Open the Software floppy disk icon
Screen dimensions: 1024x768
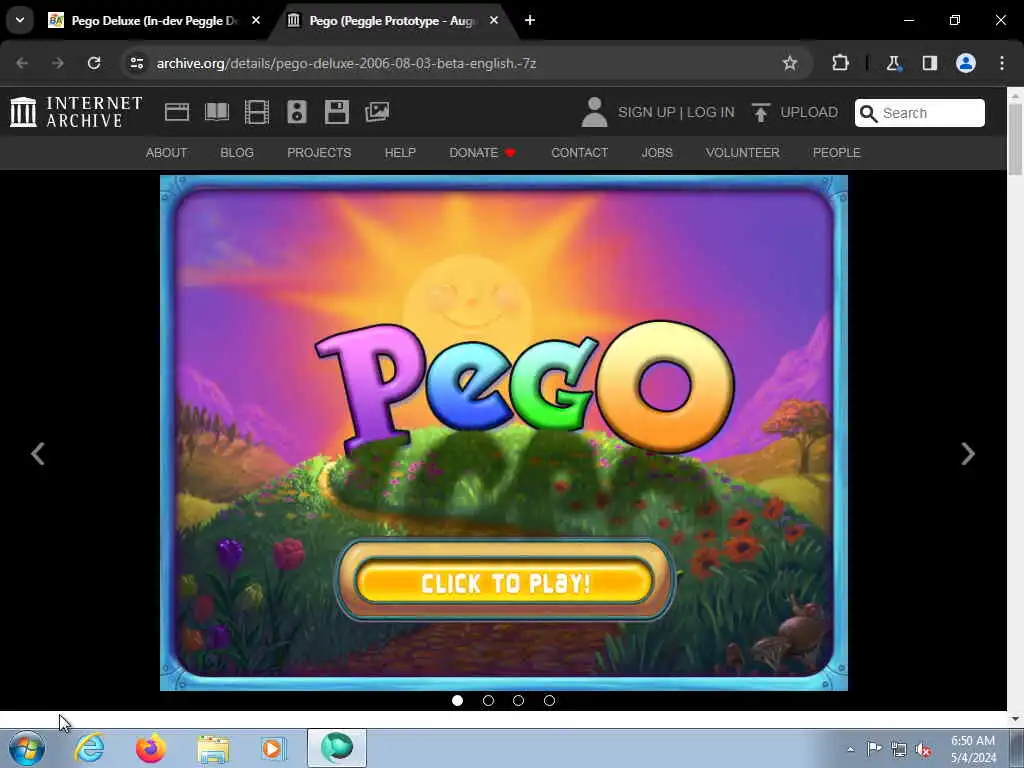pyautogui.click(x=337, y=112)
